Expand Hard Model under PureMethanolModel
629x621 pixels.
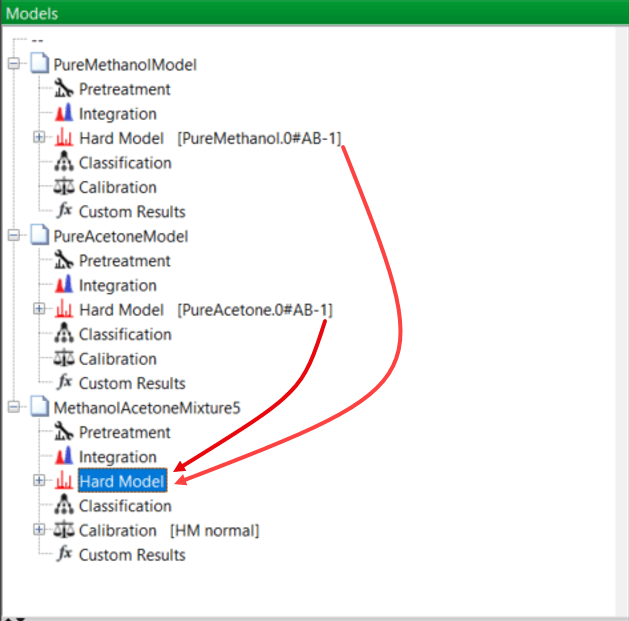tap(39, 138)
